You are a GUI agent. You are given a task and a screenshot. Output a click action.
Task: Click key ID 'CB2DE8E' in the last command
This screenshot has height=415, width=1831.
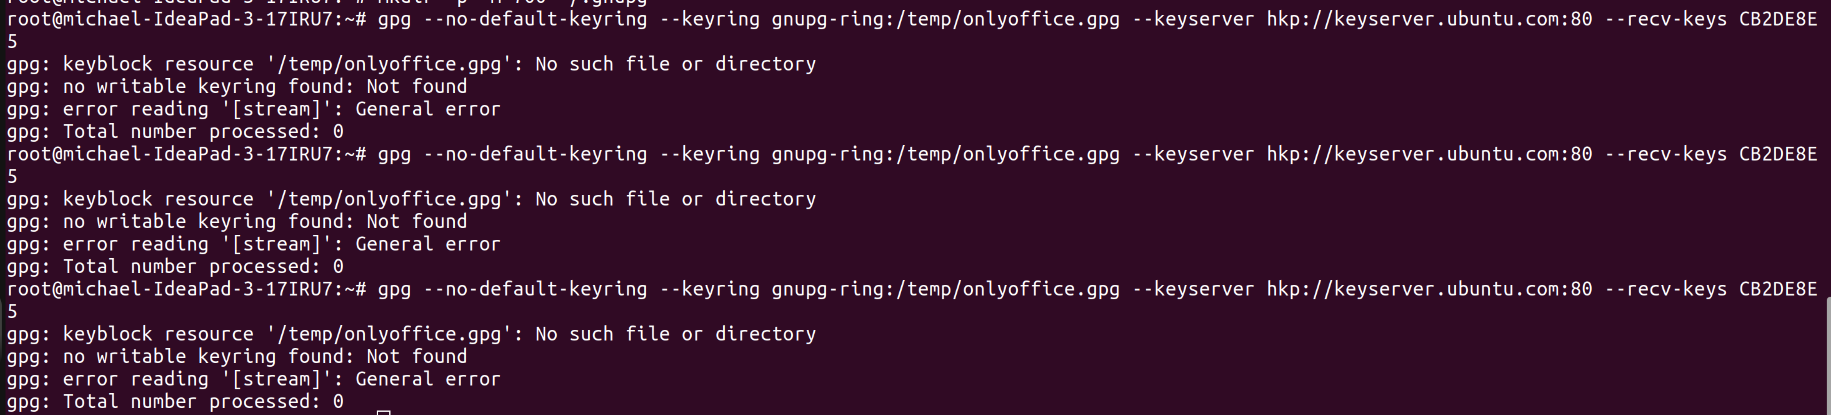coord(1778,289)
